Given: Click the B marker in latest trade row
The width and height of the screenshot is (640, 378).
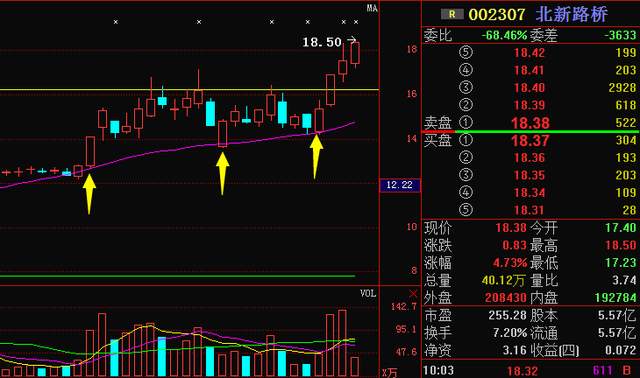Looking at the screenshot, I should (x=627, y=370).
